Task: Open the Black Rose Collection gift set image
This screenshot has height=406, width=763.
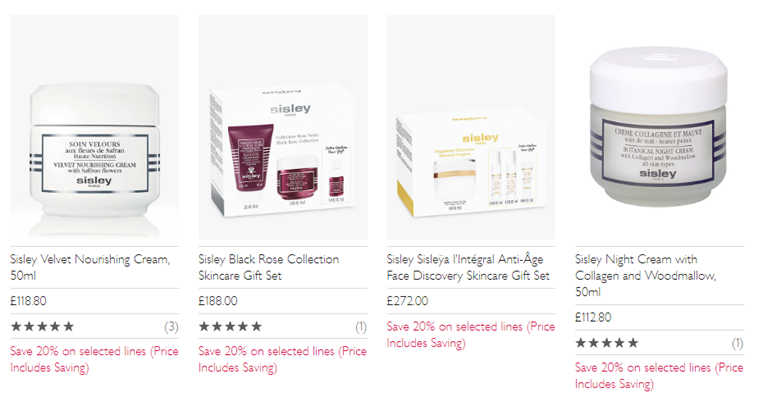Action: (283, 127)
